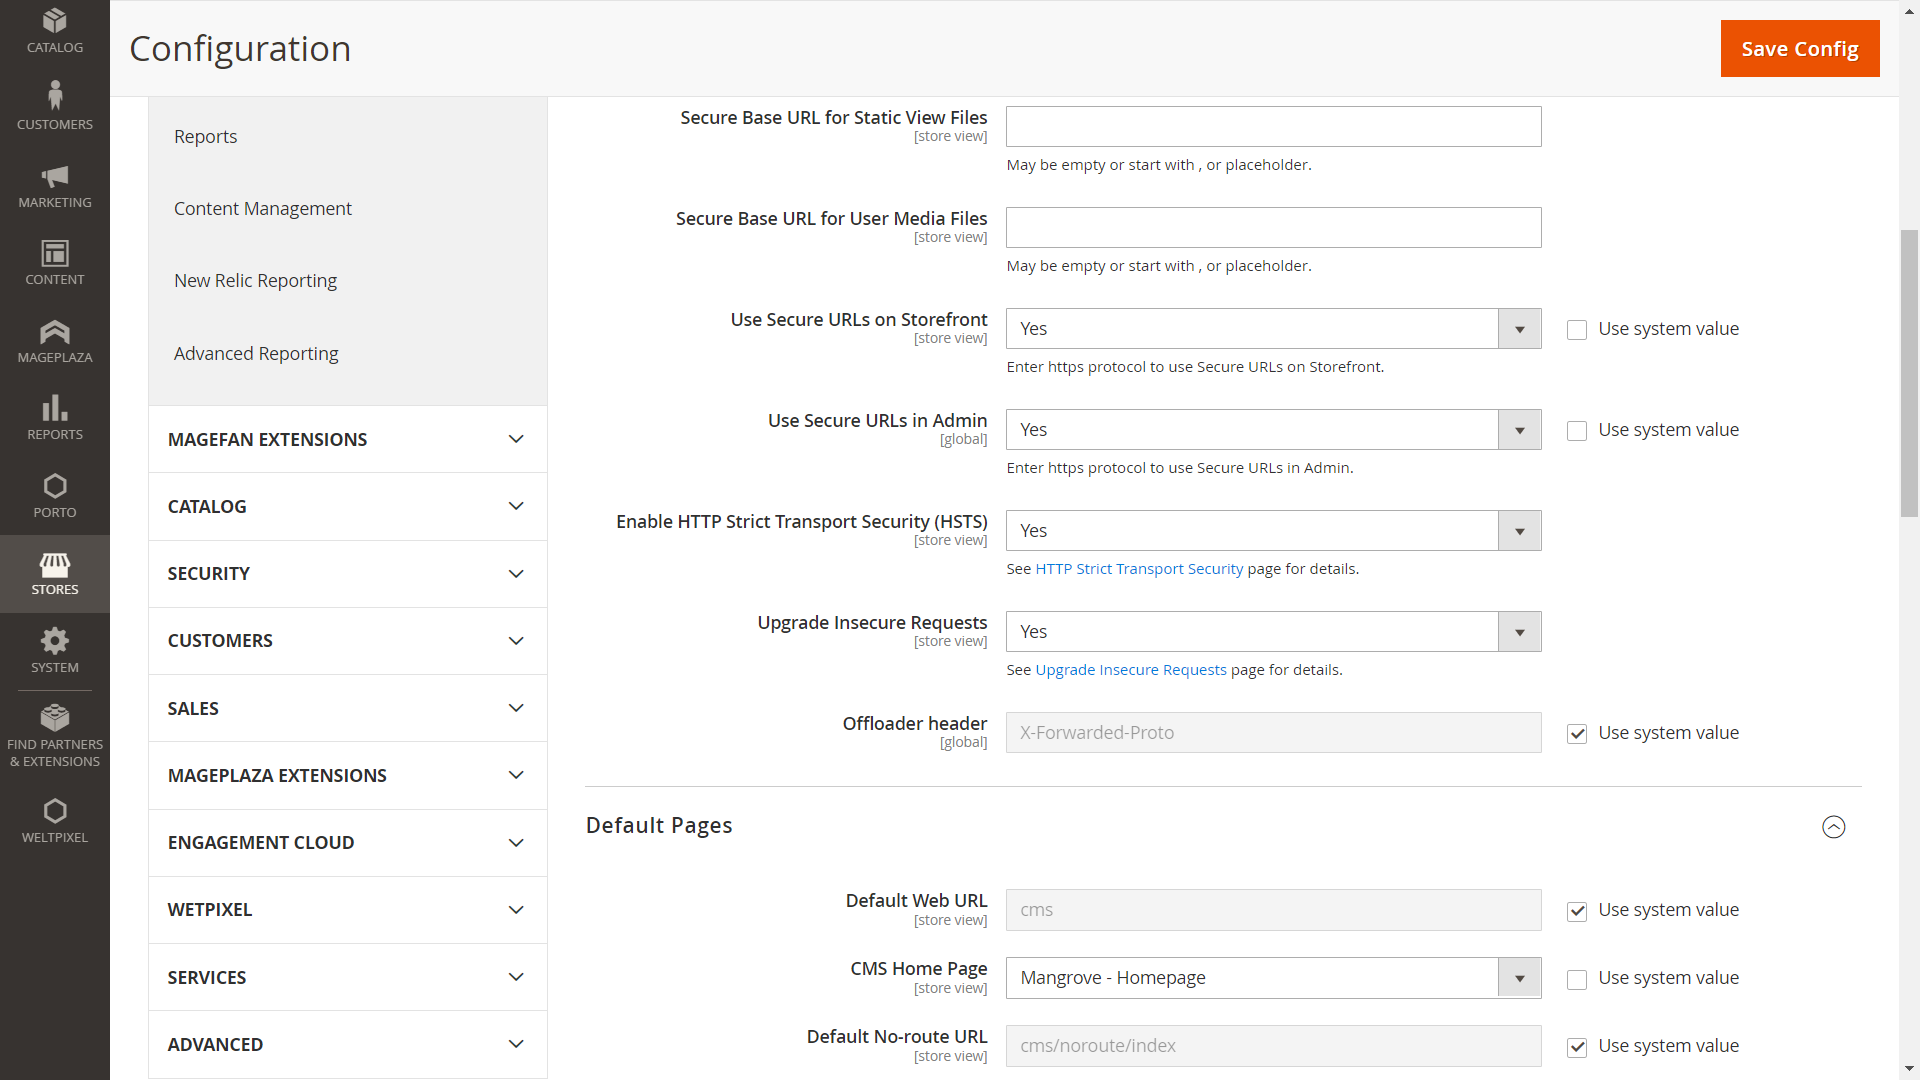Screen dimensions: 1920x1080
Task: Expand the SECURITY section
Action: point(347,573)
